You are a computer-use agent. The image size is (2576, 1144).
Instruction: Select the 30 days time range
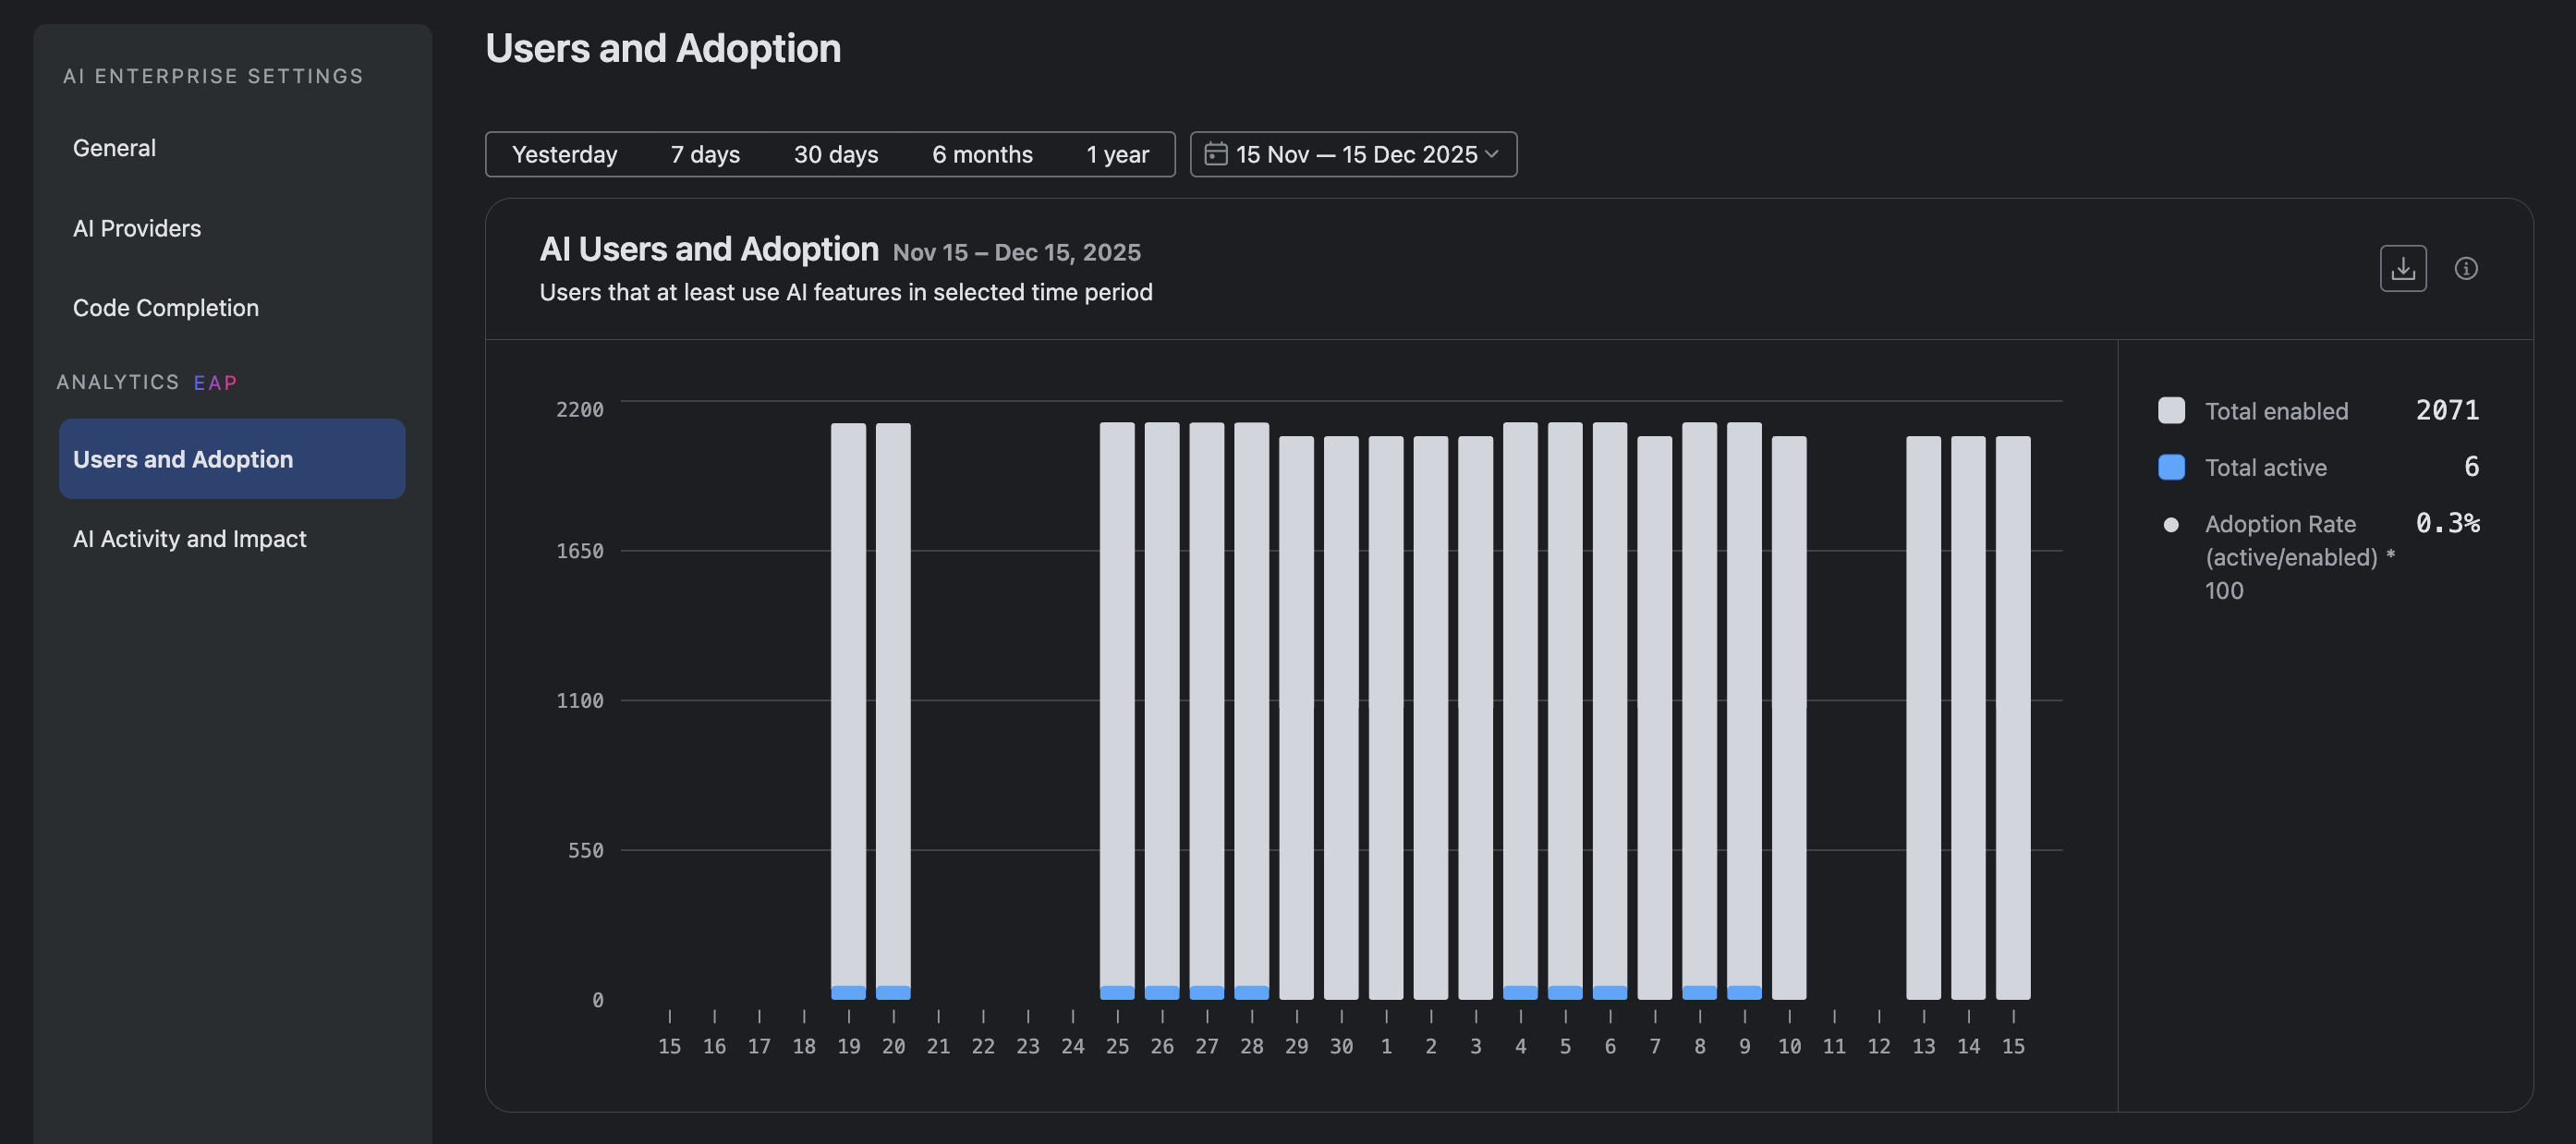(835, 154)
